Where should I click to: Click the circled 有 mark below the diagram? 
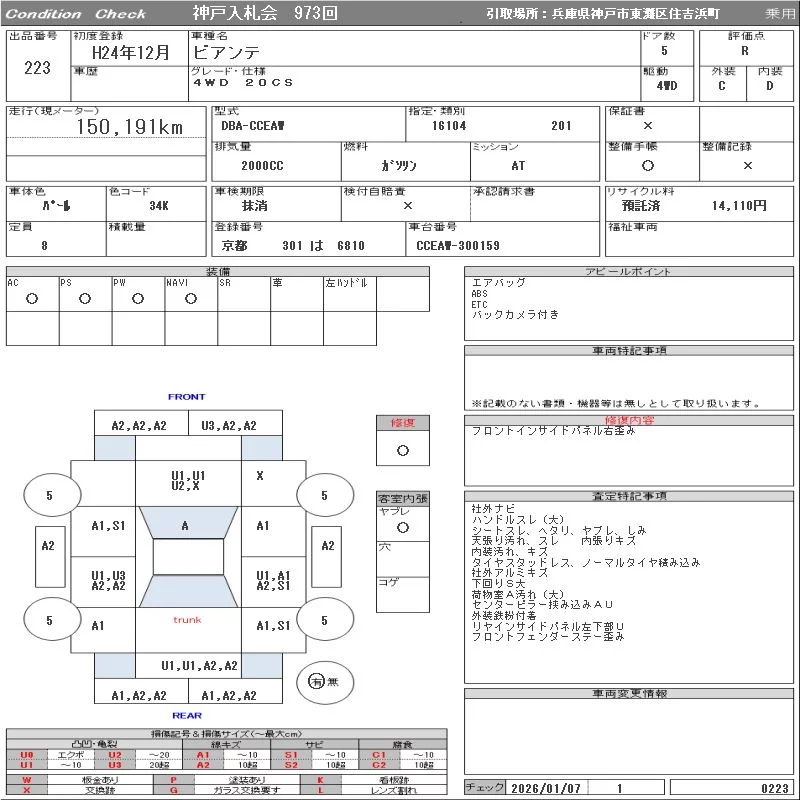coord(317,681)
